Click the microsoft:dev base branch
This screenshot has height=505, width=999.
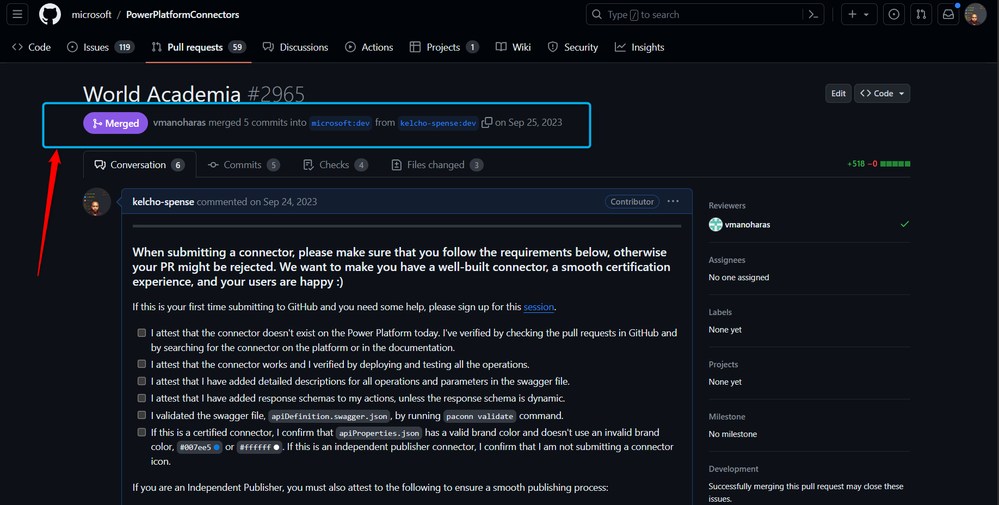coord(341,123)
